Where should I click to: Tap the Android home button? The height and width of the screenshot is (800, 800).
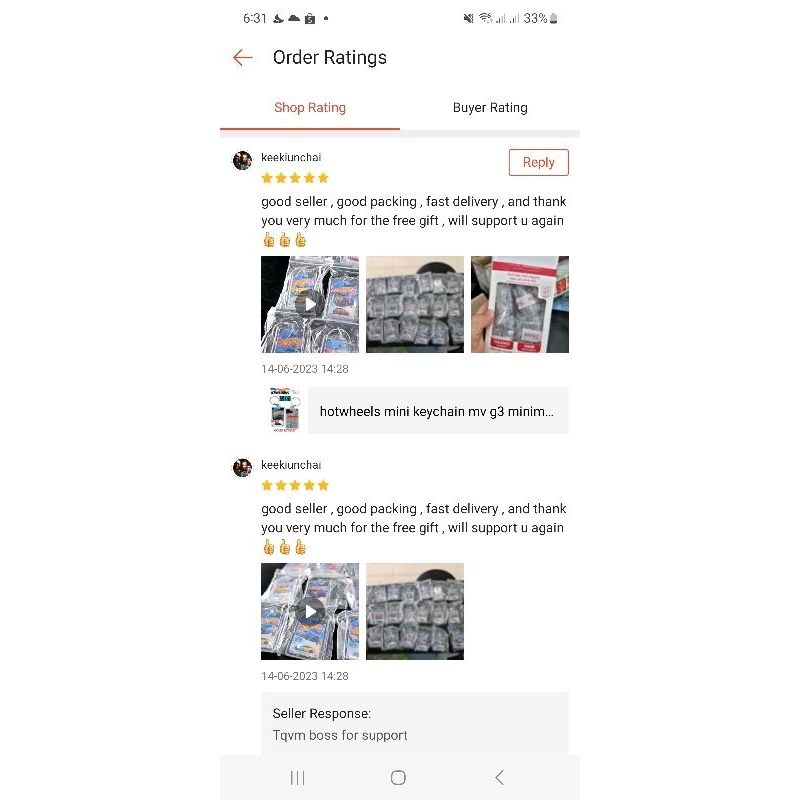398,778
